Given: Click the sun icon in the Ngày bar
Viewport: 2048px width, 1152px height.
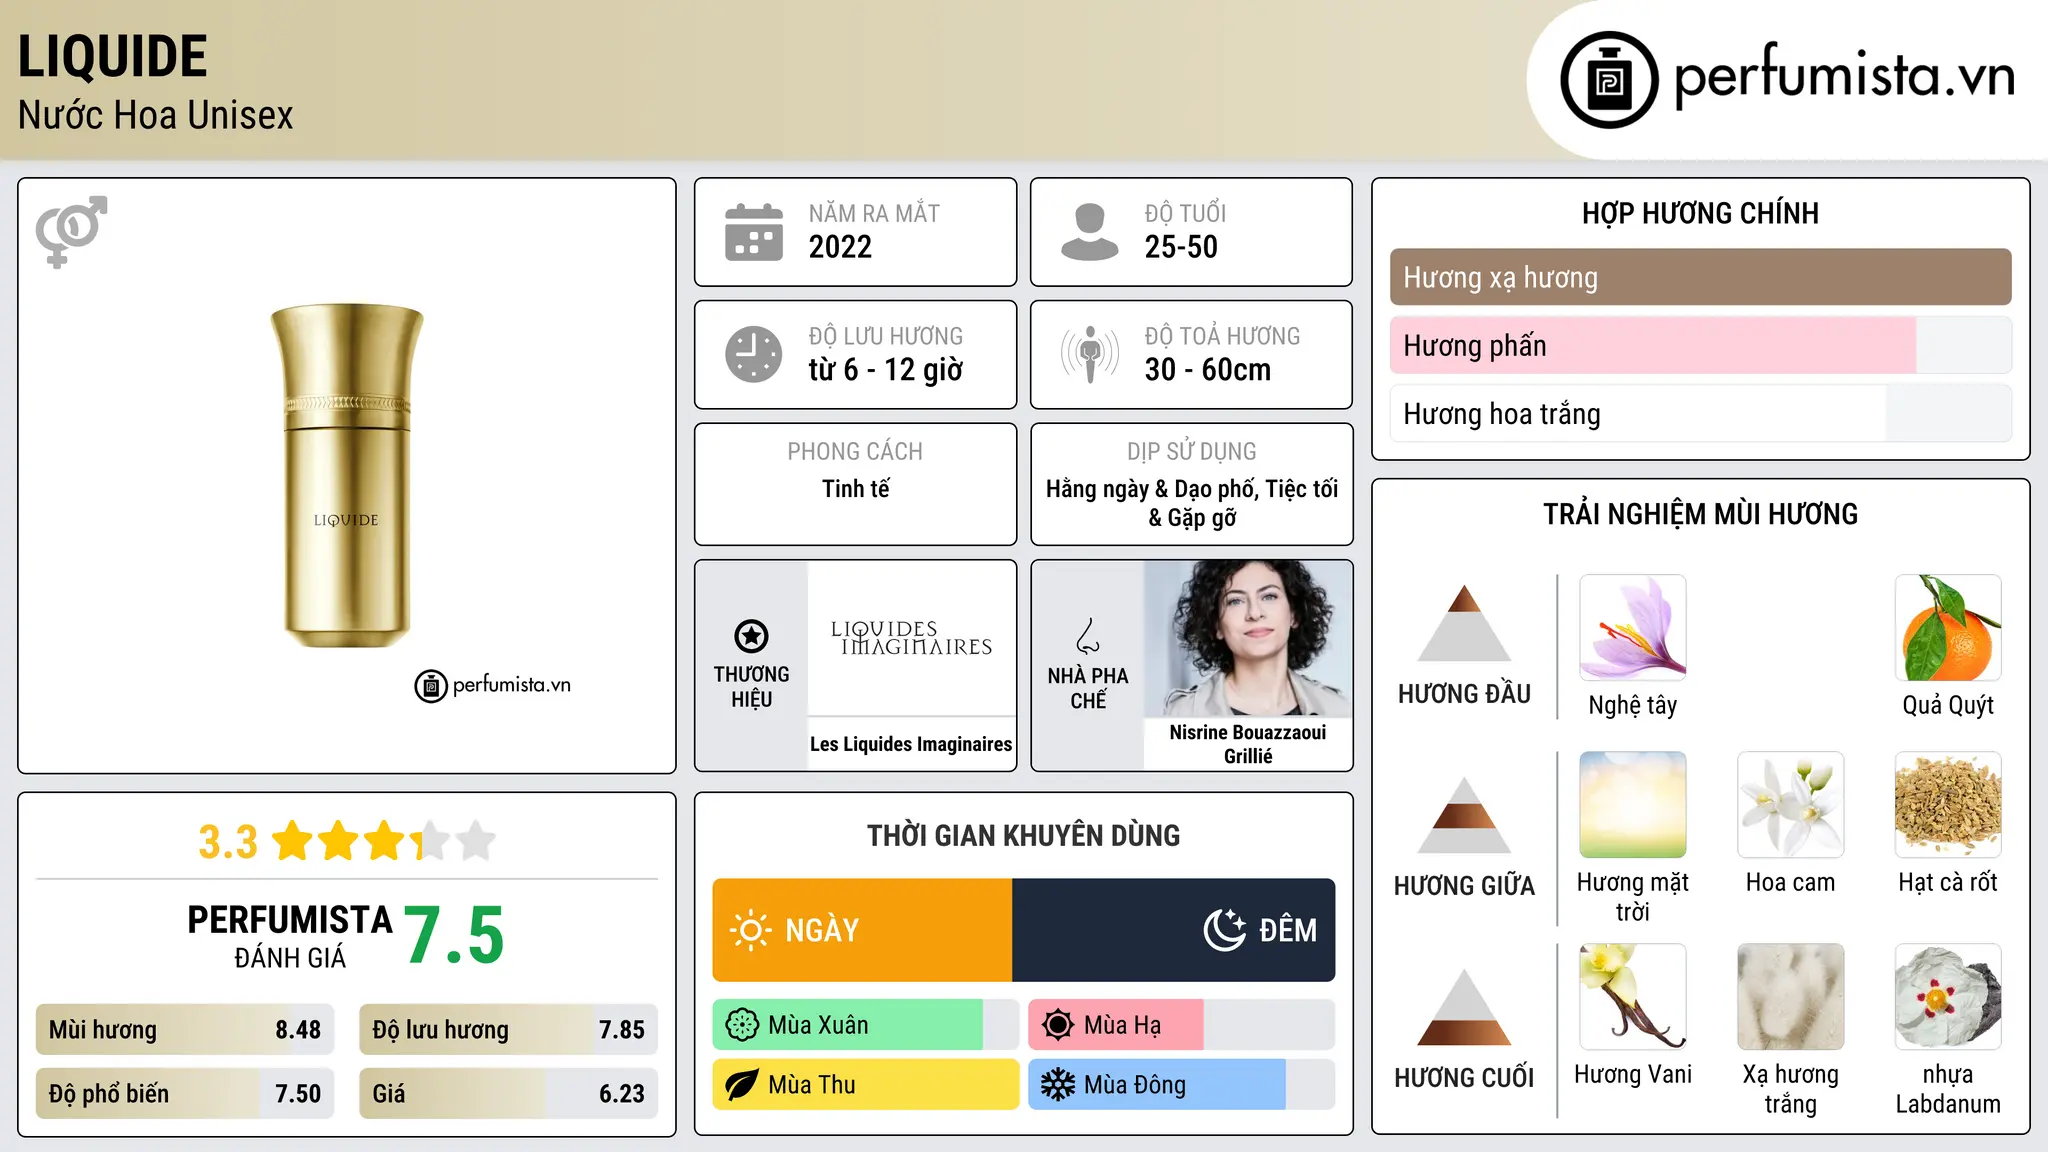Looking at the screenshot, I should tap(750, 930).
